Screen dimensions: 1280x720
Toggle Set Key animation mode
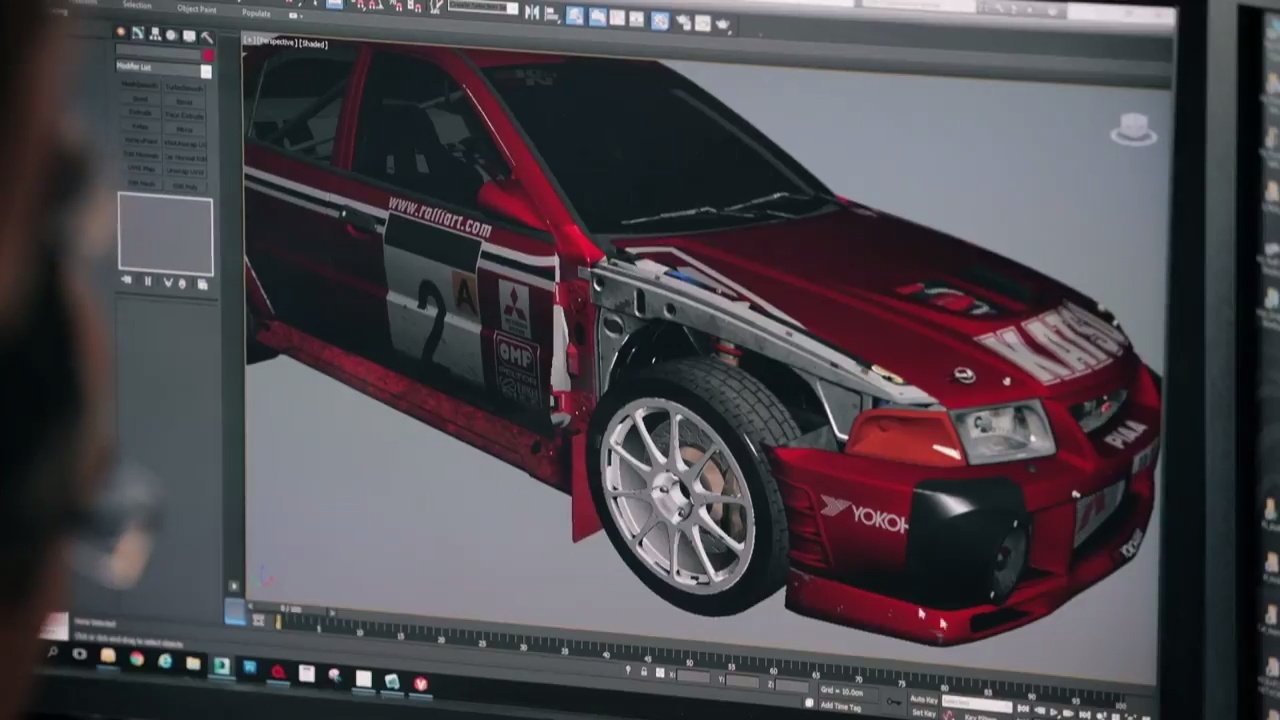pos(924,712)
